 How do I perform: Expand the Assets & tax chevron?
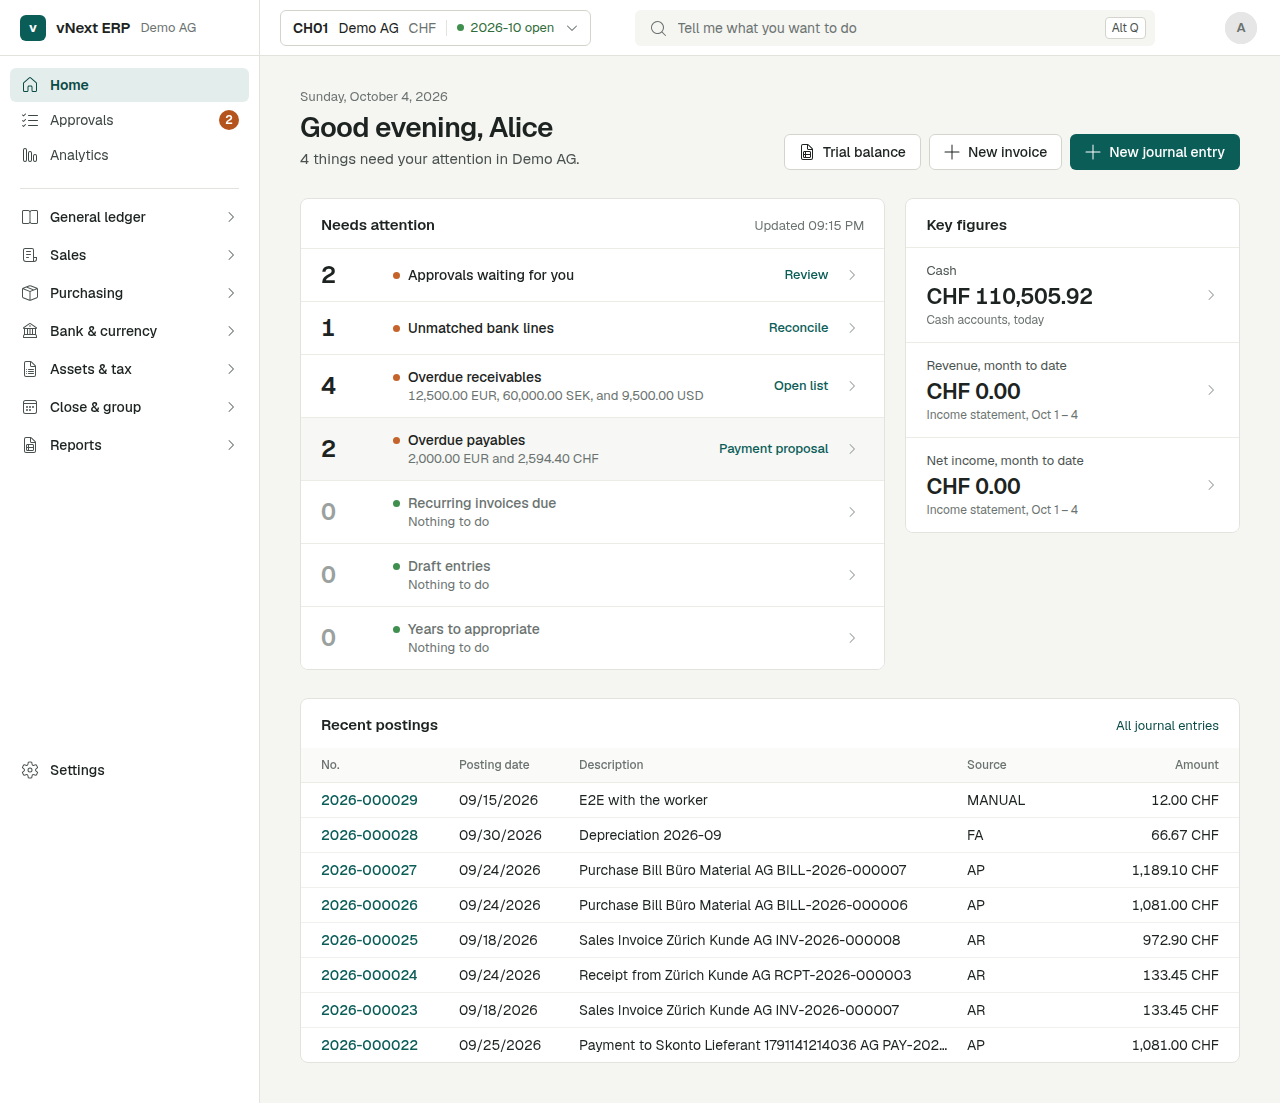click(231, 369)
